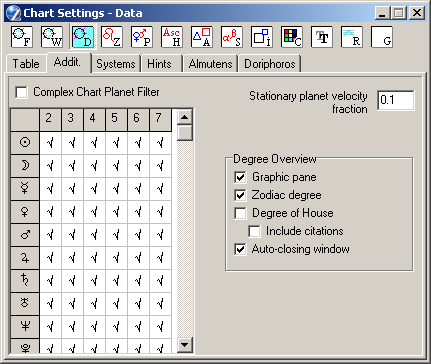Open the W wheel settings icon
Image resolution: width=431 pixels, height=364 pixels.
click(x=52, y=37)
